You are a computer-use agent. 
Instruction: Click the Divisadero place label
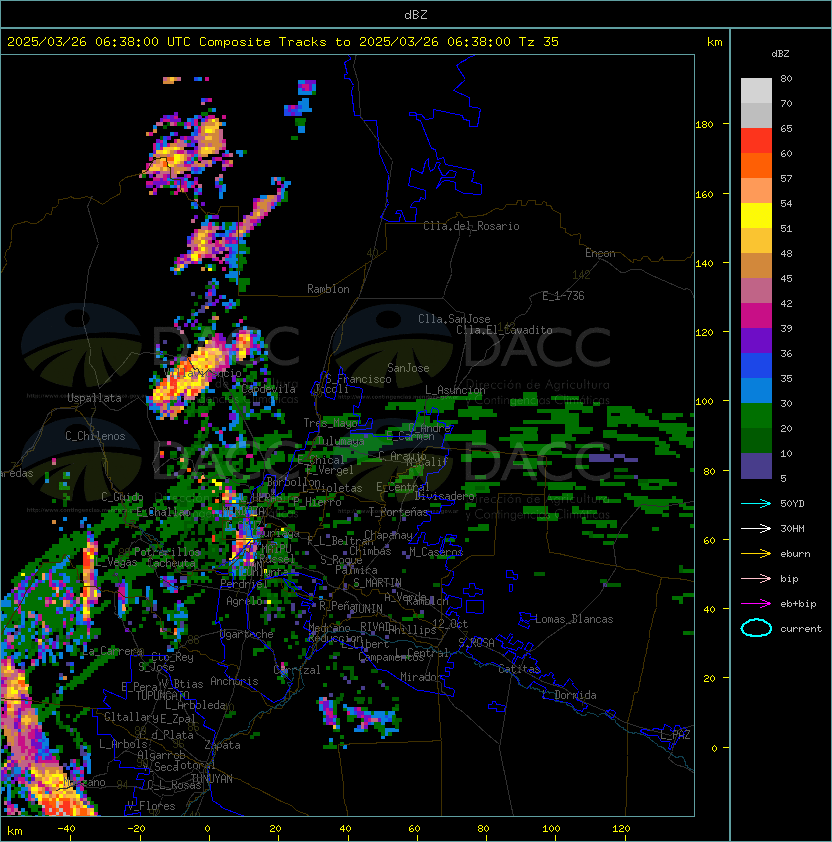(445, 496)
